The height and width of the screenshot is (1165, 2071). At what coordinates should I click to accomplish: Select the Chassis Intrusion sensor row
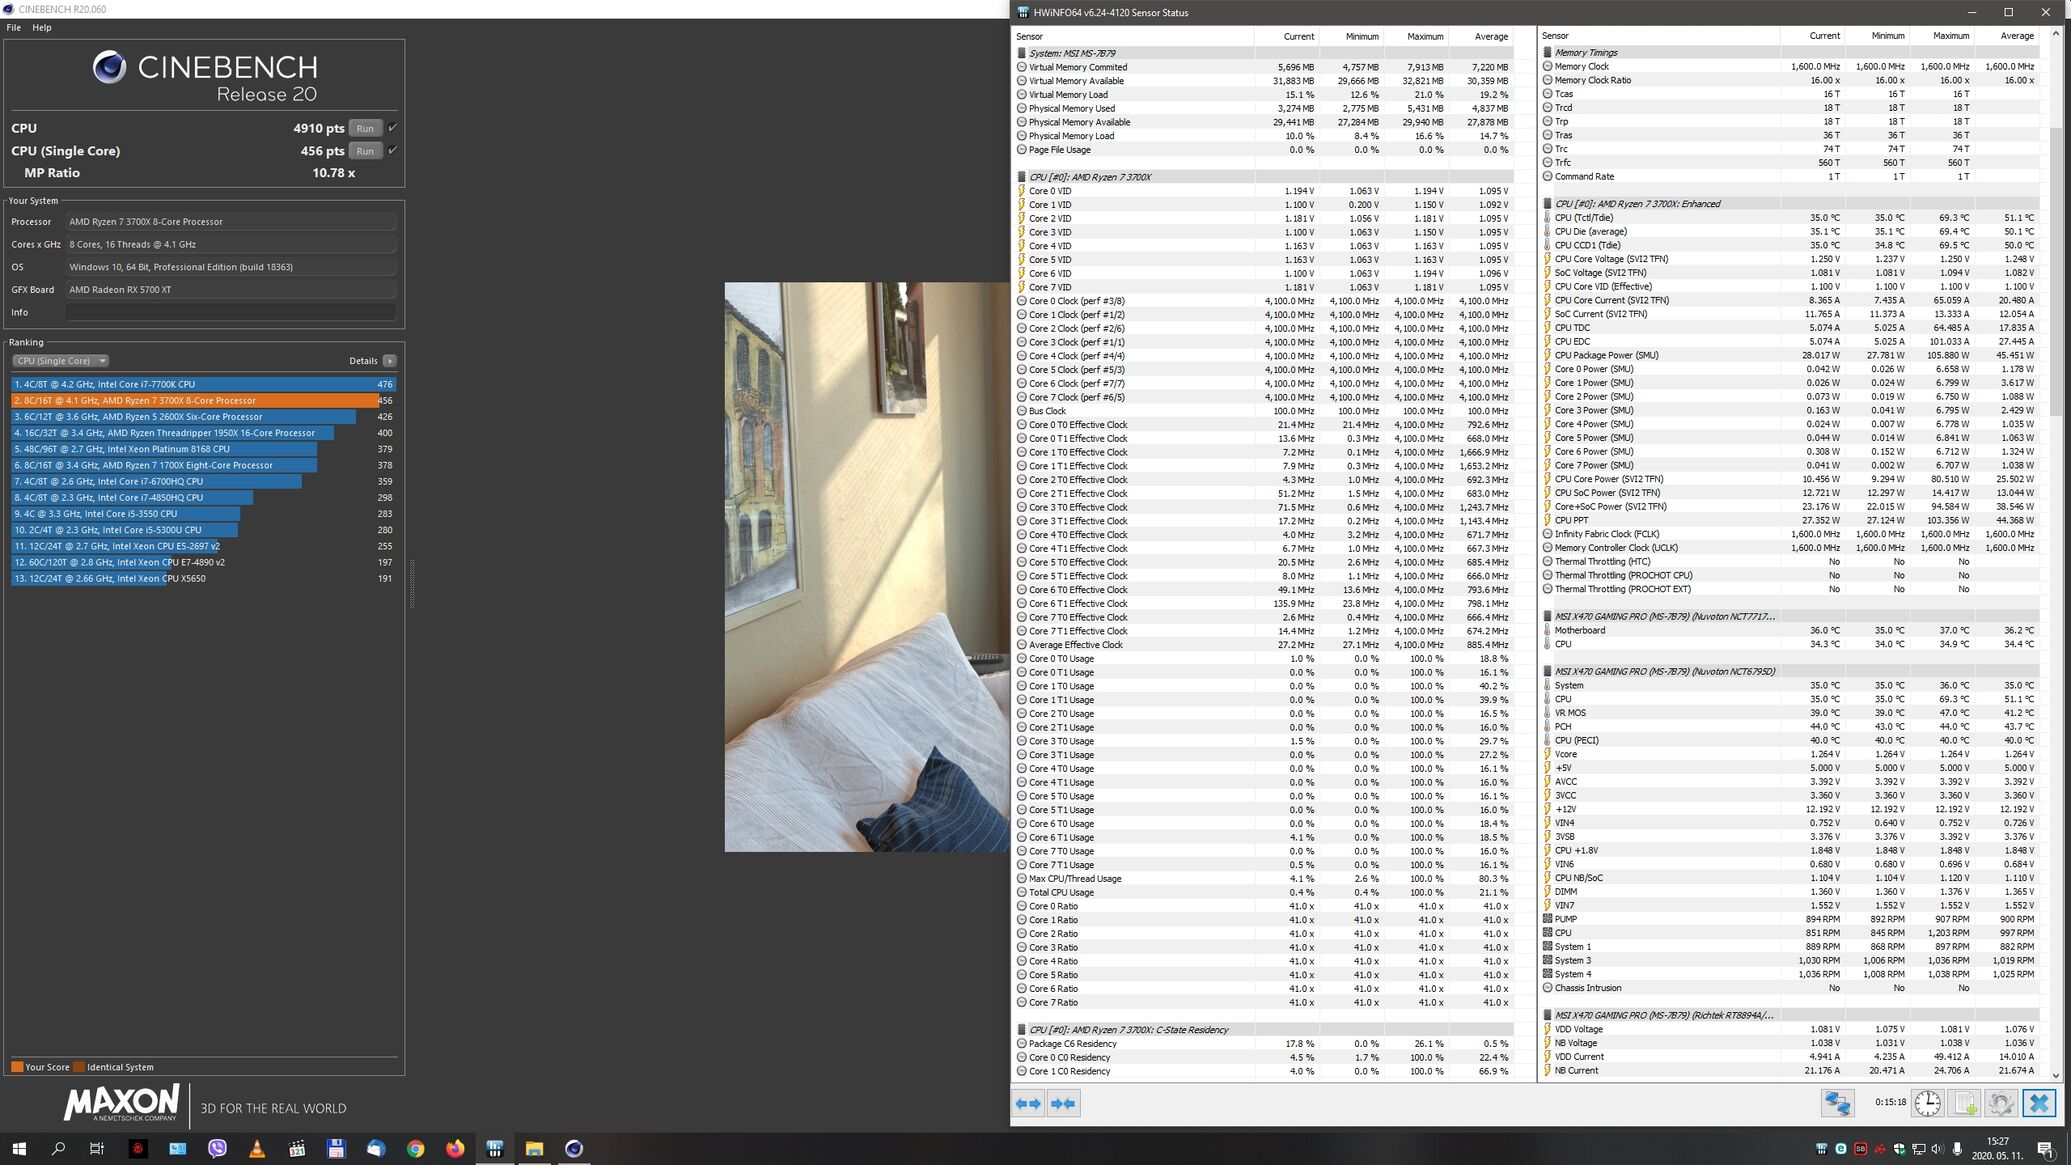[x=1790, y=988]
